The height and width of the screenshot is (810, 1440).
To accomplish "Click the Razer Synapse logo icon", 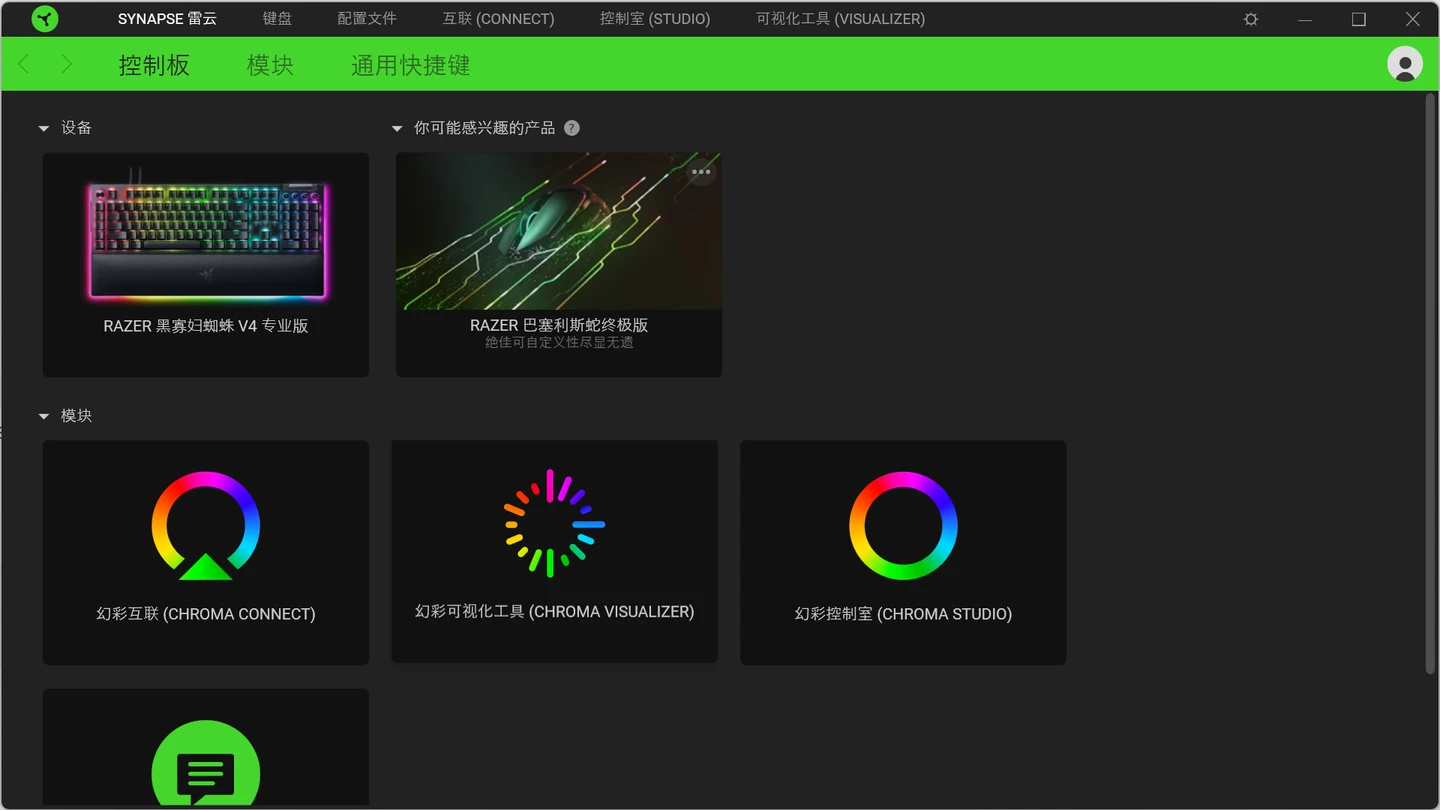I will 45,19.
